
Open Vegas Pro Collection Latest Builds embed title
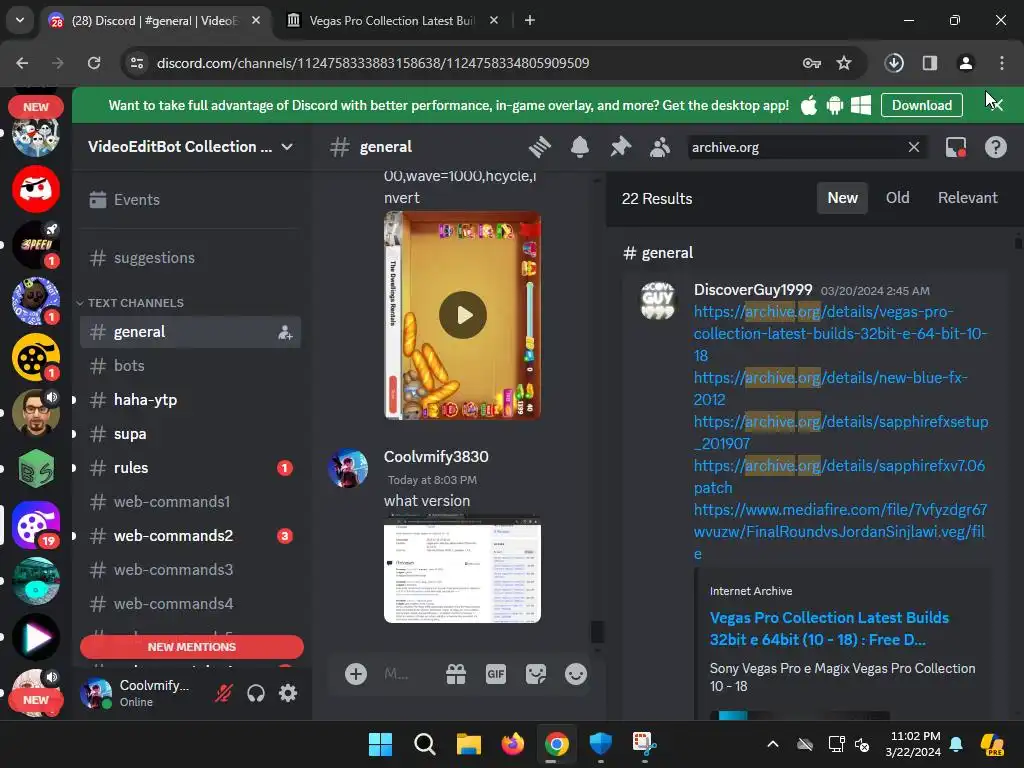tap(829, 628)
